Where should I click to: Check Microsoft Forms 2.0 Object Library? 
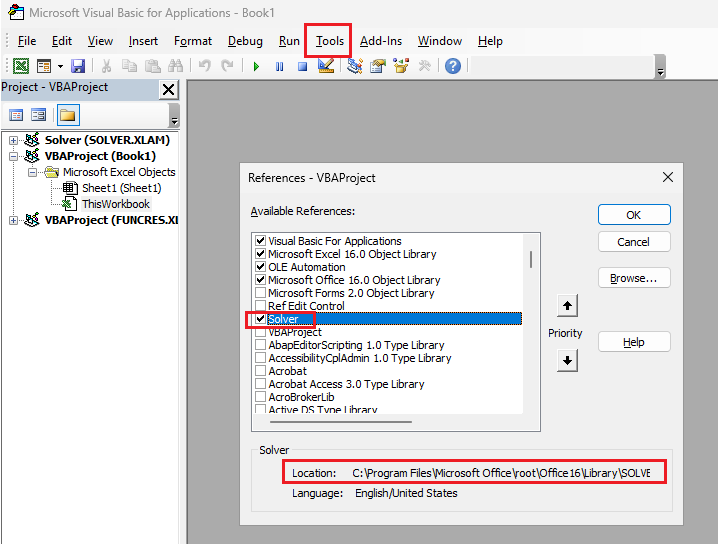(261, 293)
